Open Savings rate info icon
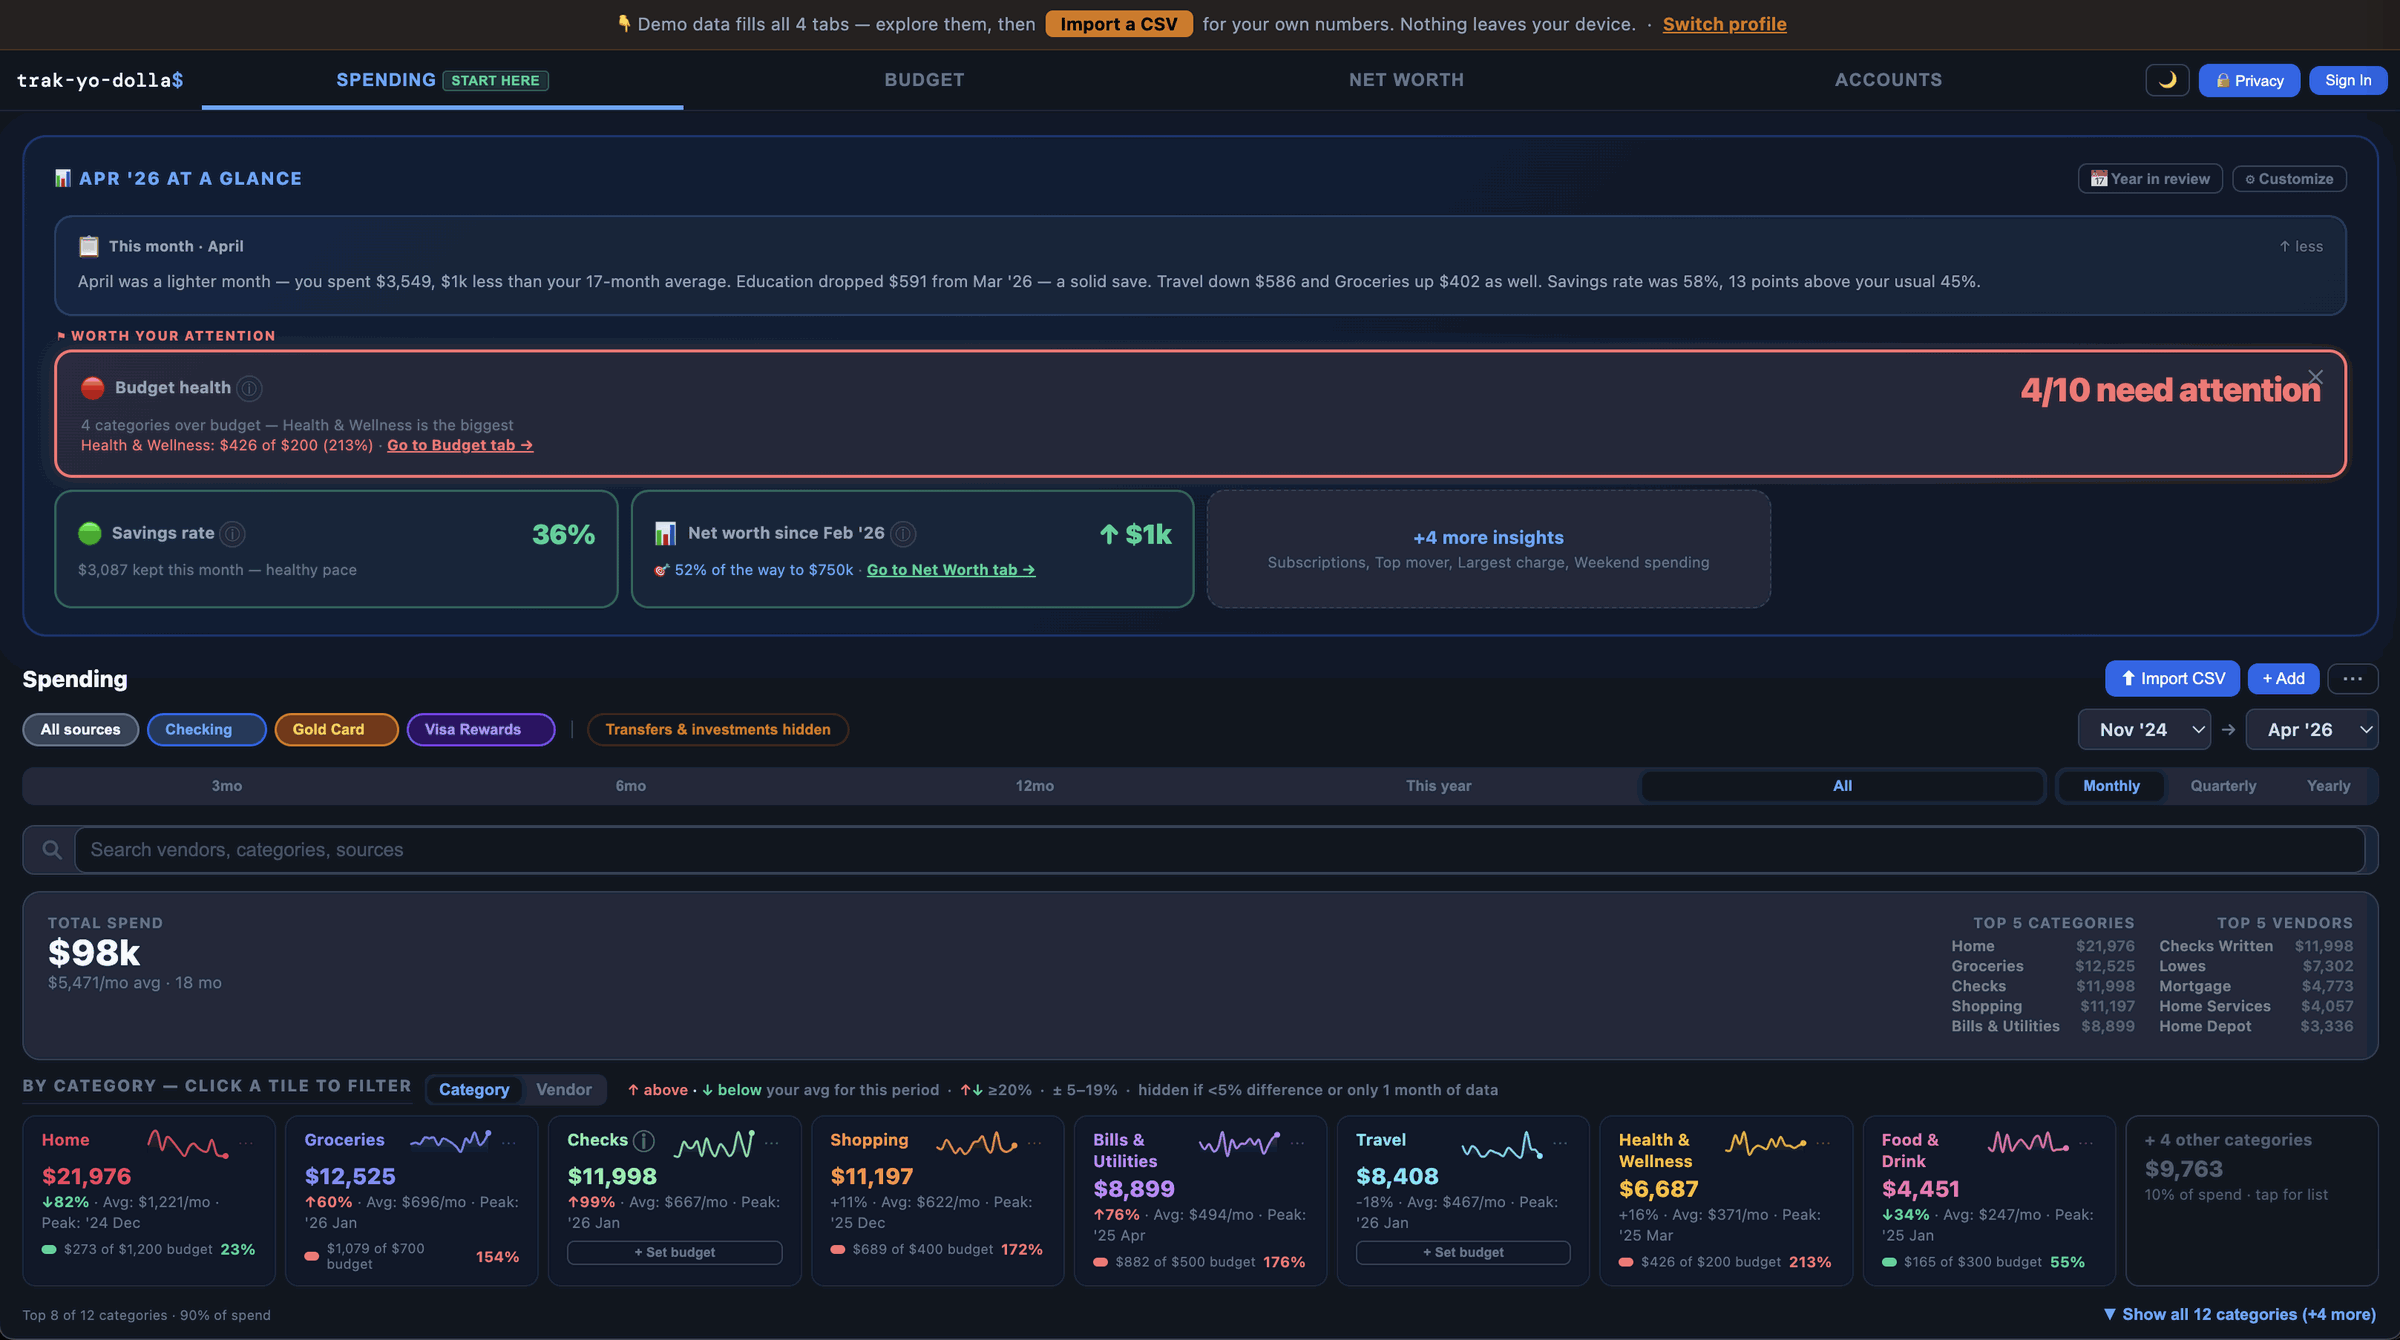The image size is (2400, 1340). [x=233, y=534]
